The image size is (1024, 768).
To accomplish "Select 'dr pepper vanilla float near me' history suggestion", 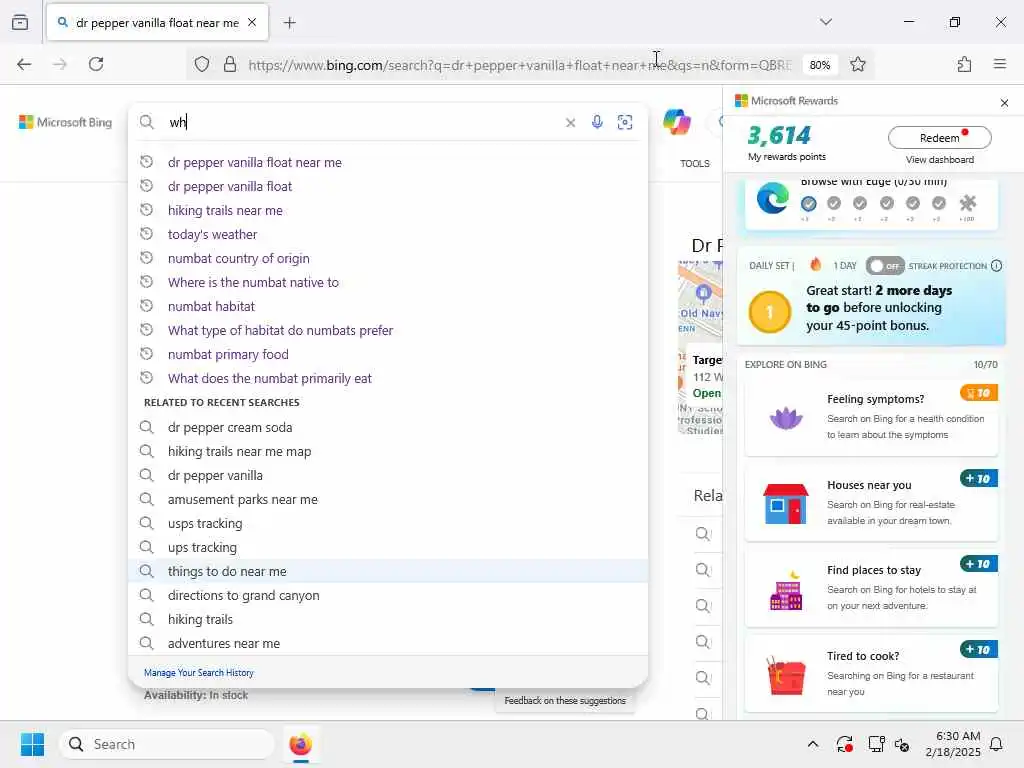I will tap(388, 162).
